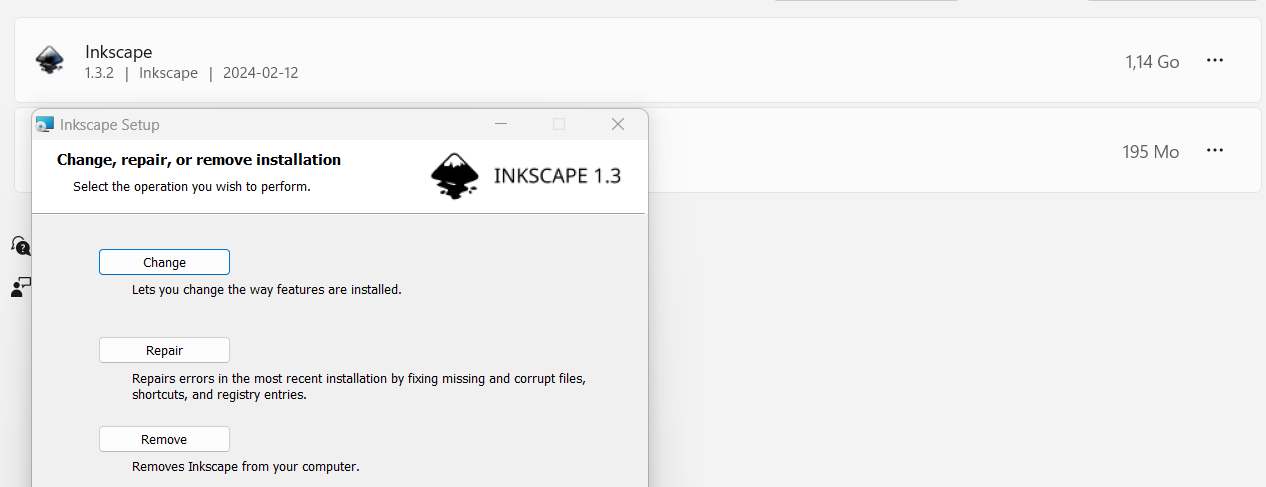
Task: Click the feedback person icon in Settings sidebar
Action: pyautogui.click(x=20, y=288)
